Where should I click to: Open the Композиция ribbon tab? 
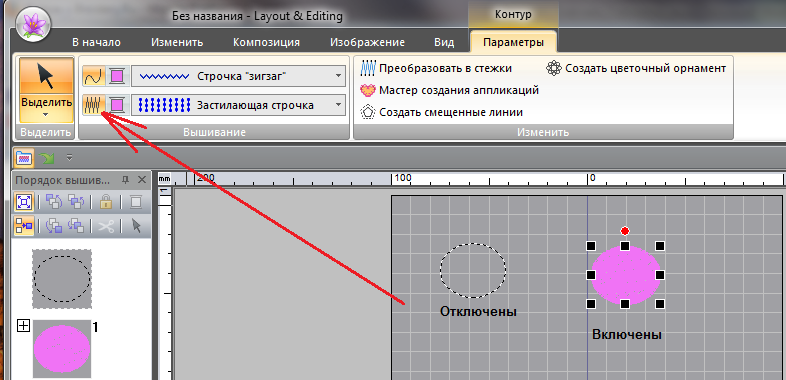pos(266,42)
